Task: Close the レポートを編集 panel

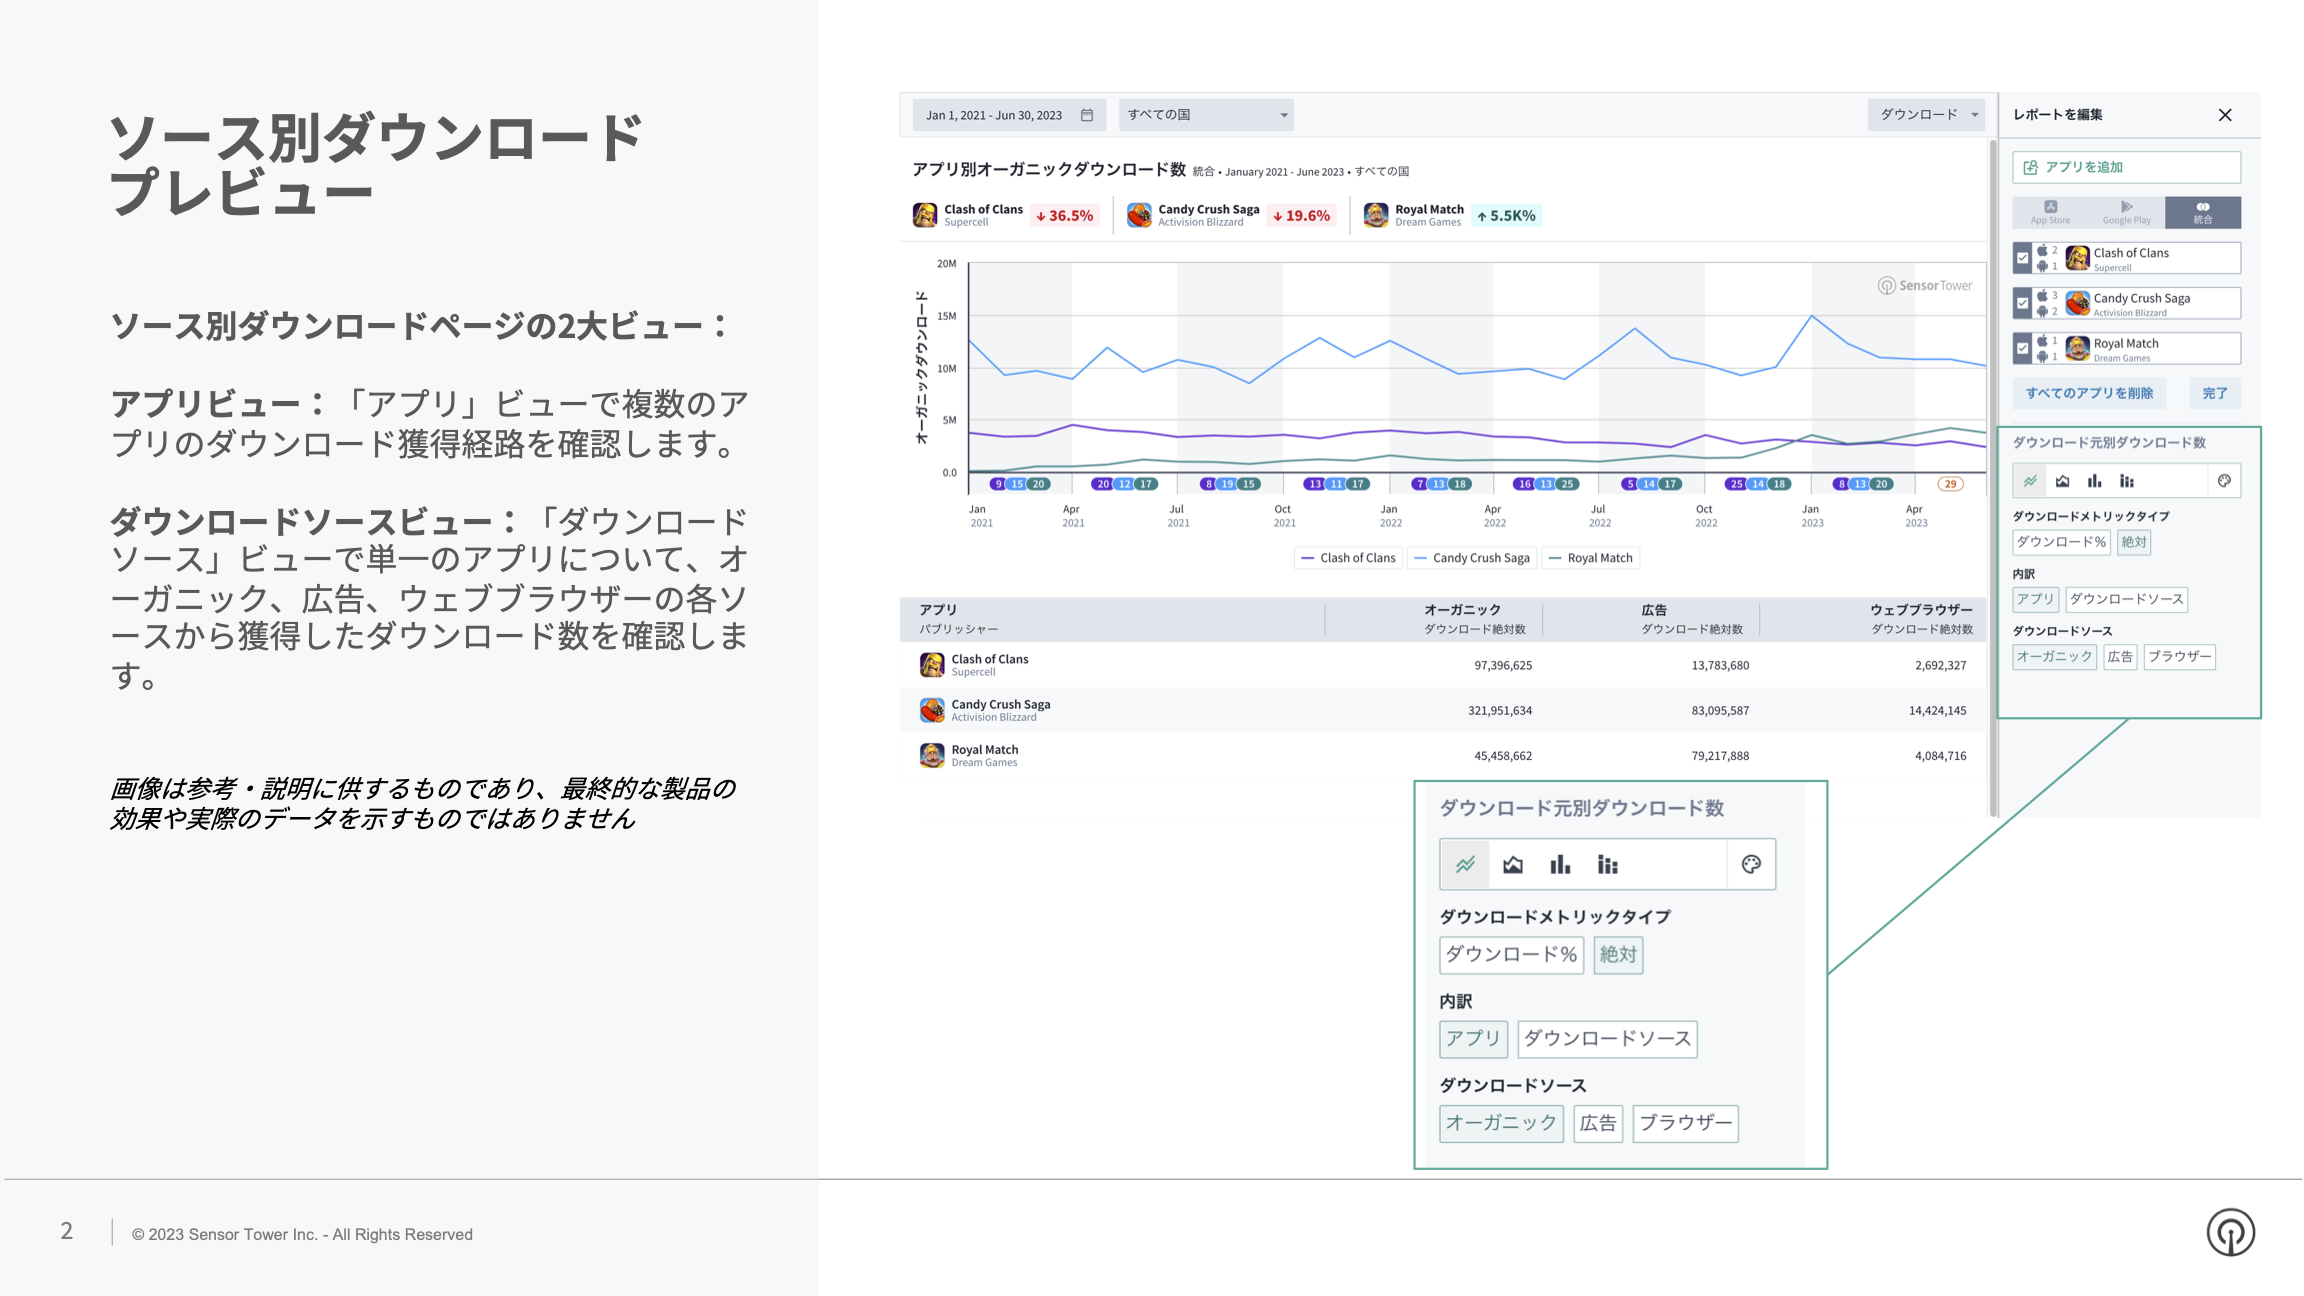Action: point(2225,115)
